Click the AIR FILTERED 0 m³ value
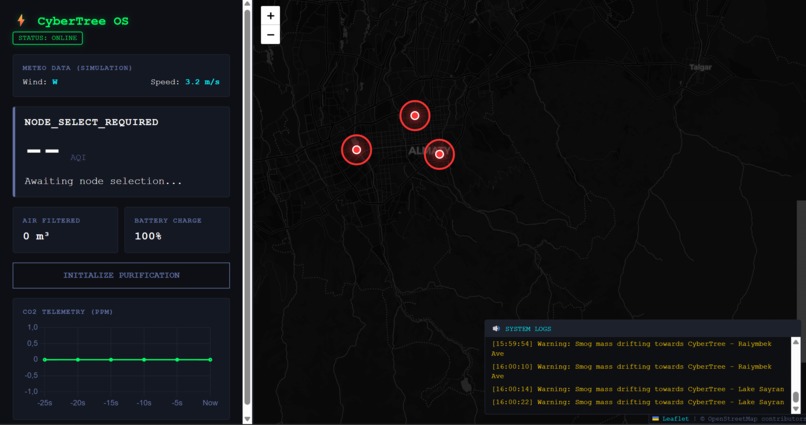This screenshot has width=806, height=425. click(36, 236)
